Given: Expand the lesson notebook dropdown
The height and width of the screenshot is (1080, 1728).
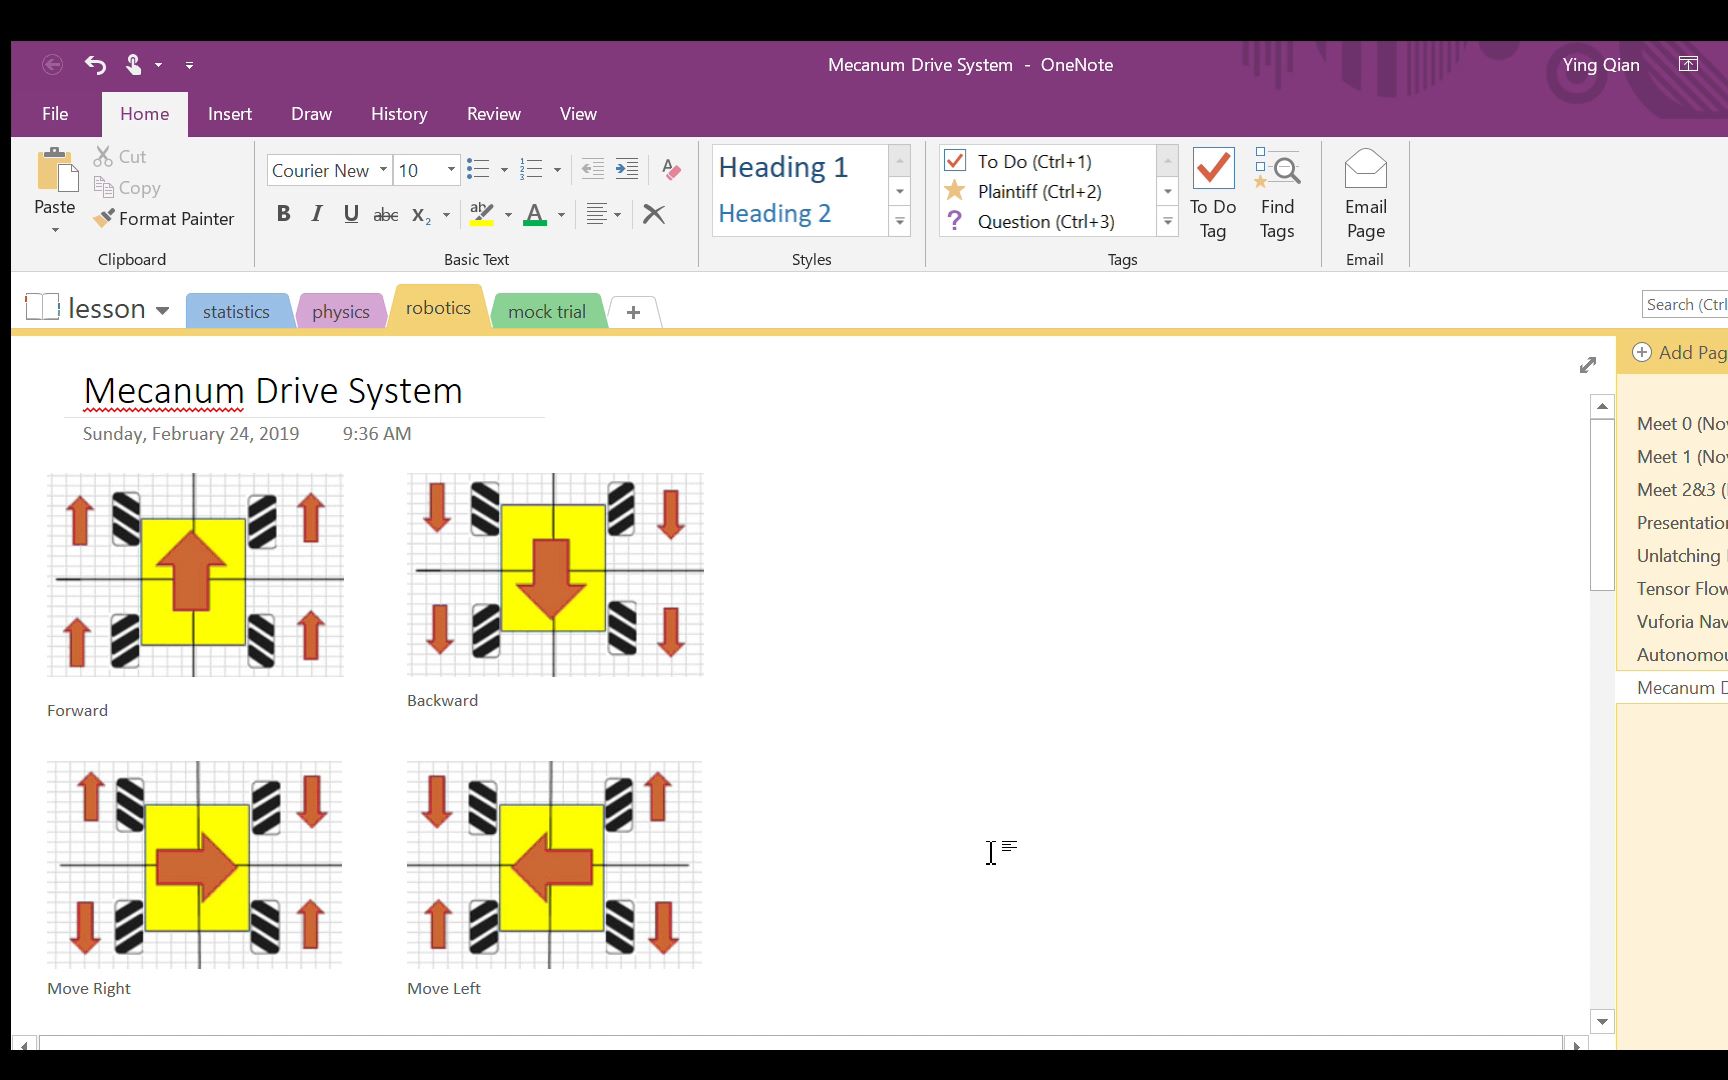Looking at the screenshot, I should (x=163, y=309).
